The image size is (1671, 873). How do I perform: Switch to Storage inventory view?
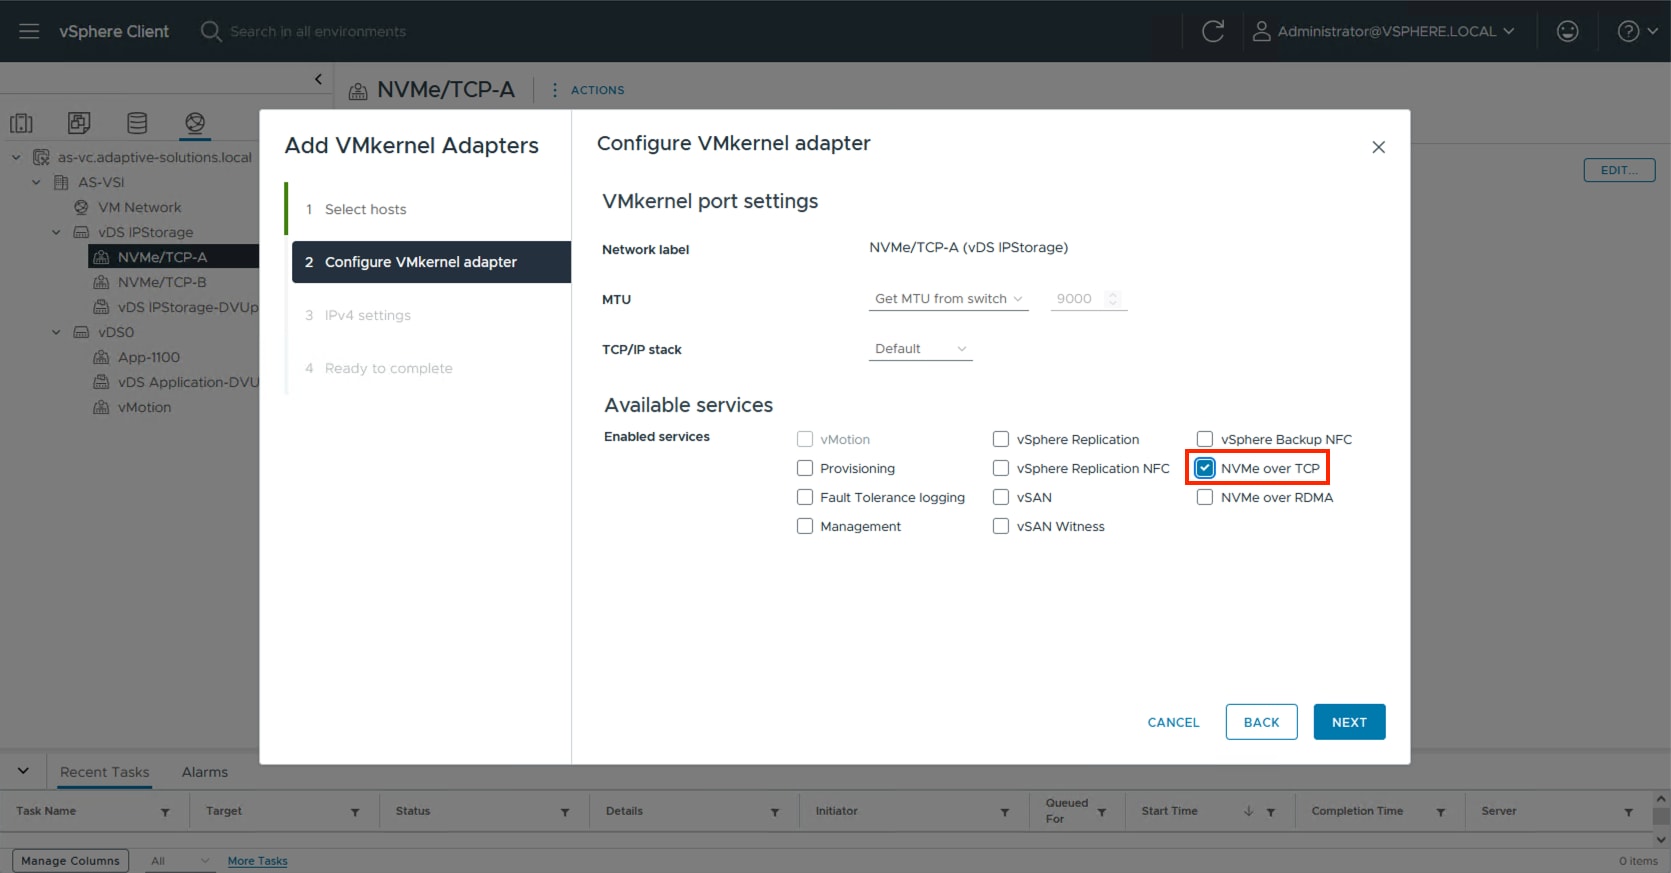click(x=137, y=123)
